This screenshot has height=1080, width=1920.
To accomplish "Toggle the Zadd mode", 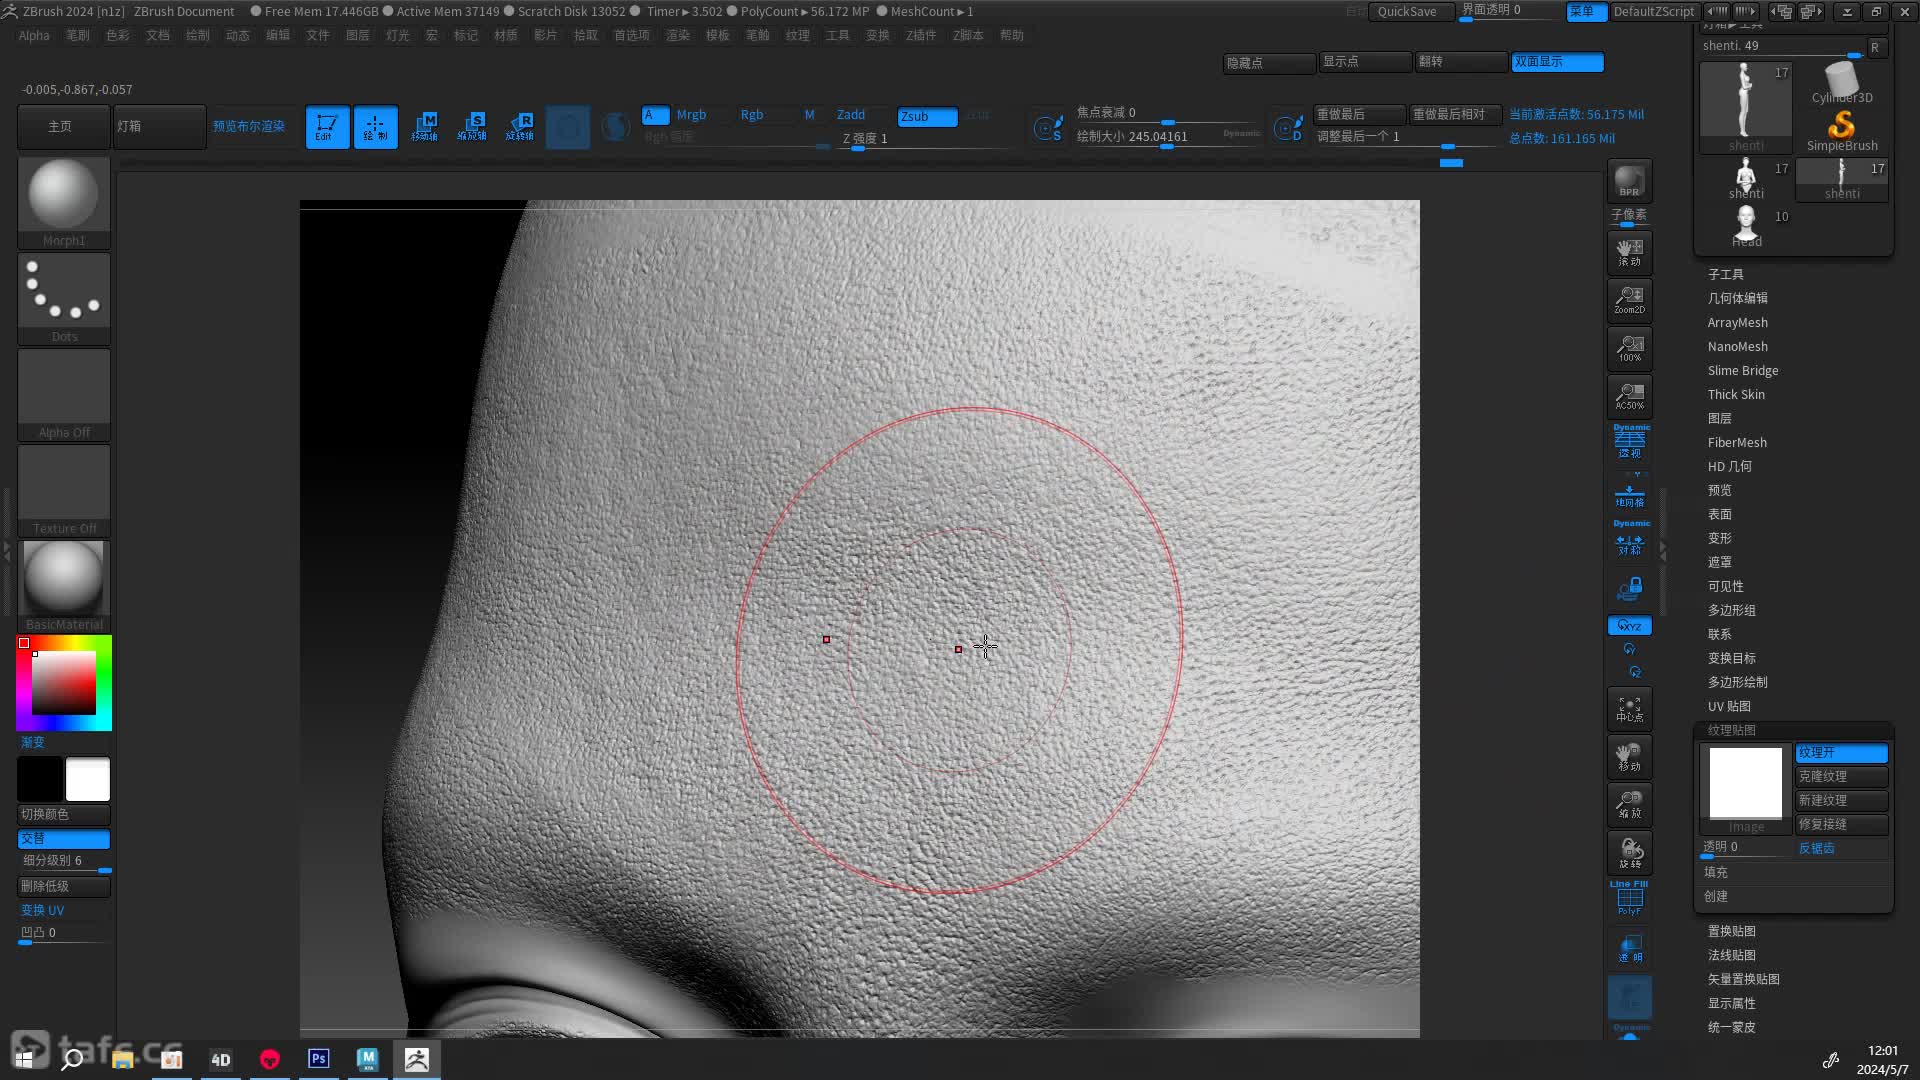I will pos(852,115).
